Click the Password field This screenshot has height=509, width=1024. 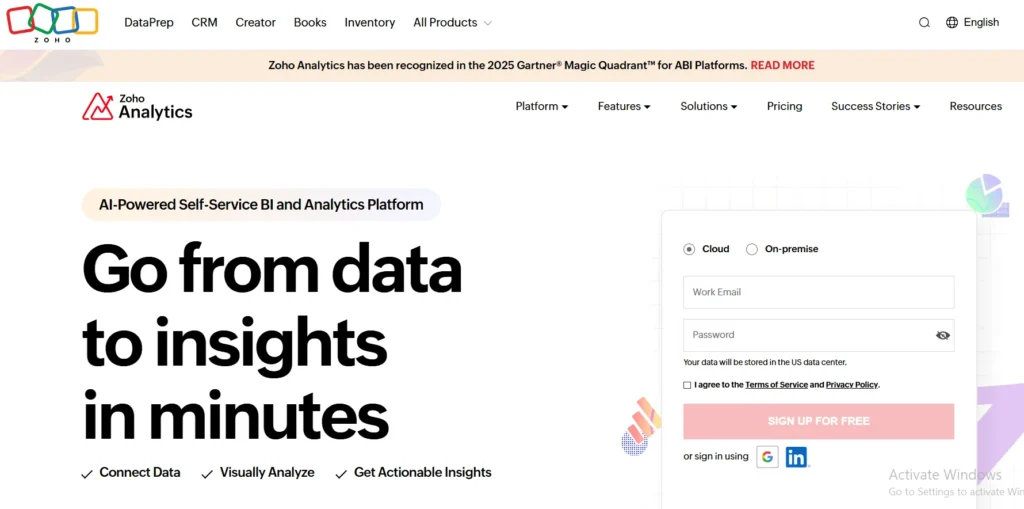[818, 335]
